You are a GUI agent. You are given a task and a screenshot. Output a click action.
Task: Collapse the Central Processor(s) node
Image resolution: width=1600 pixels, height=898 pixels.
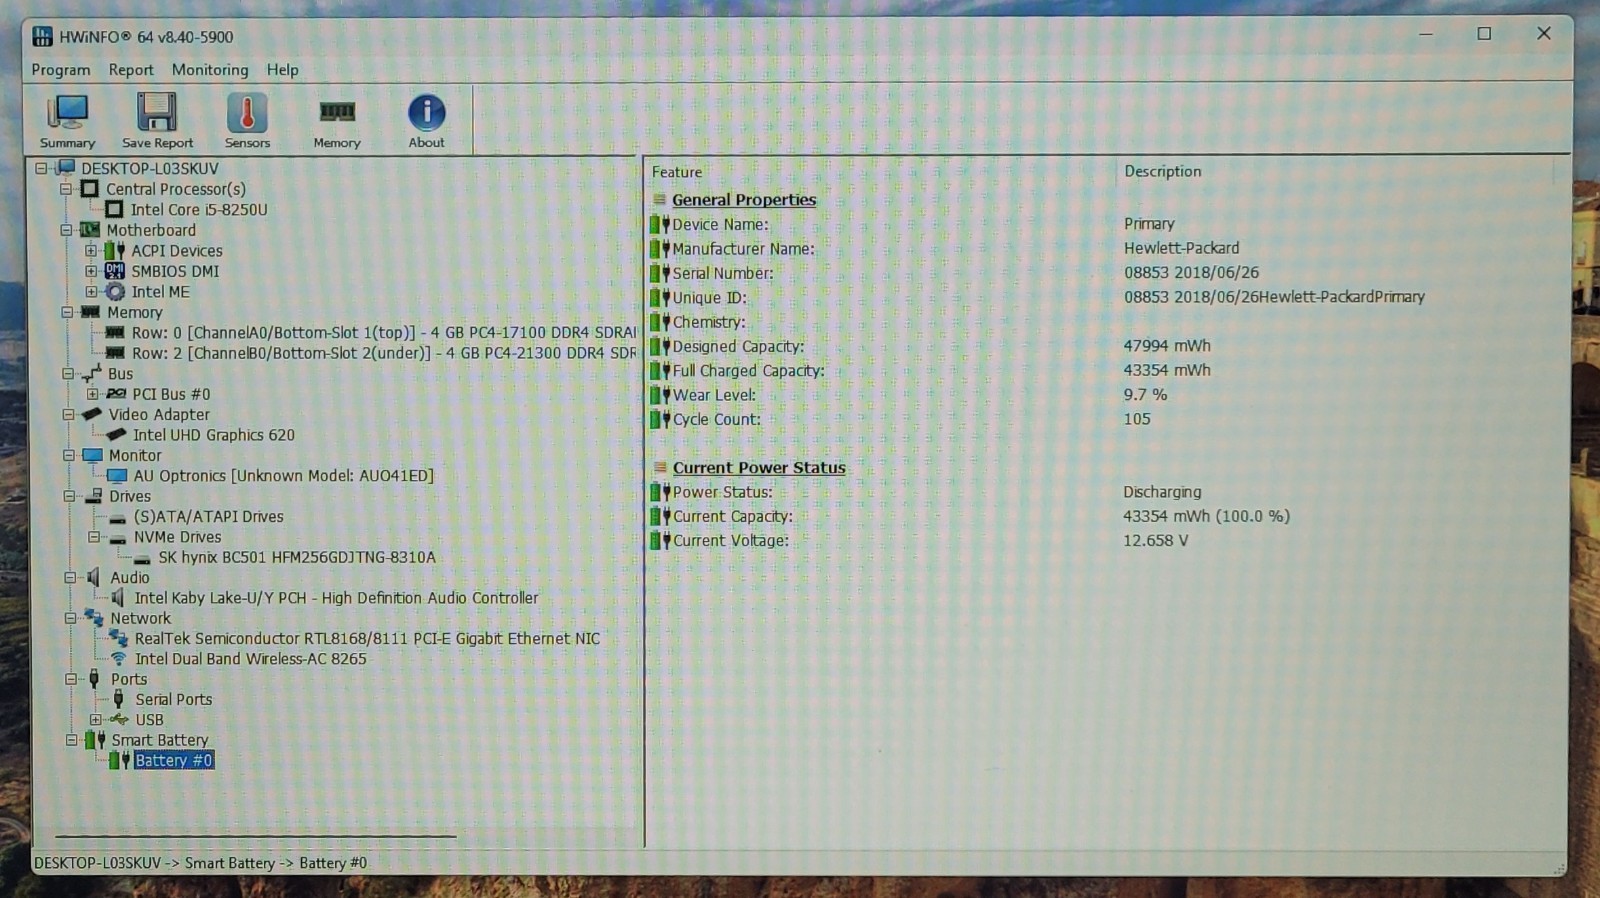tap(65, 188)
